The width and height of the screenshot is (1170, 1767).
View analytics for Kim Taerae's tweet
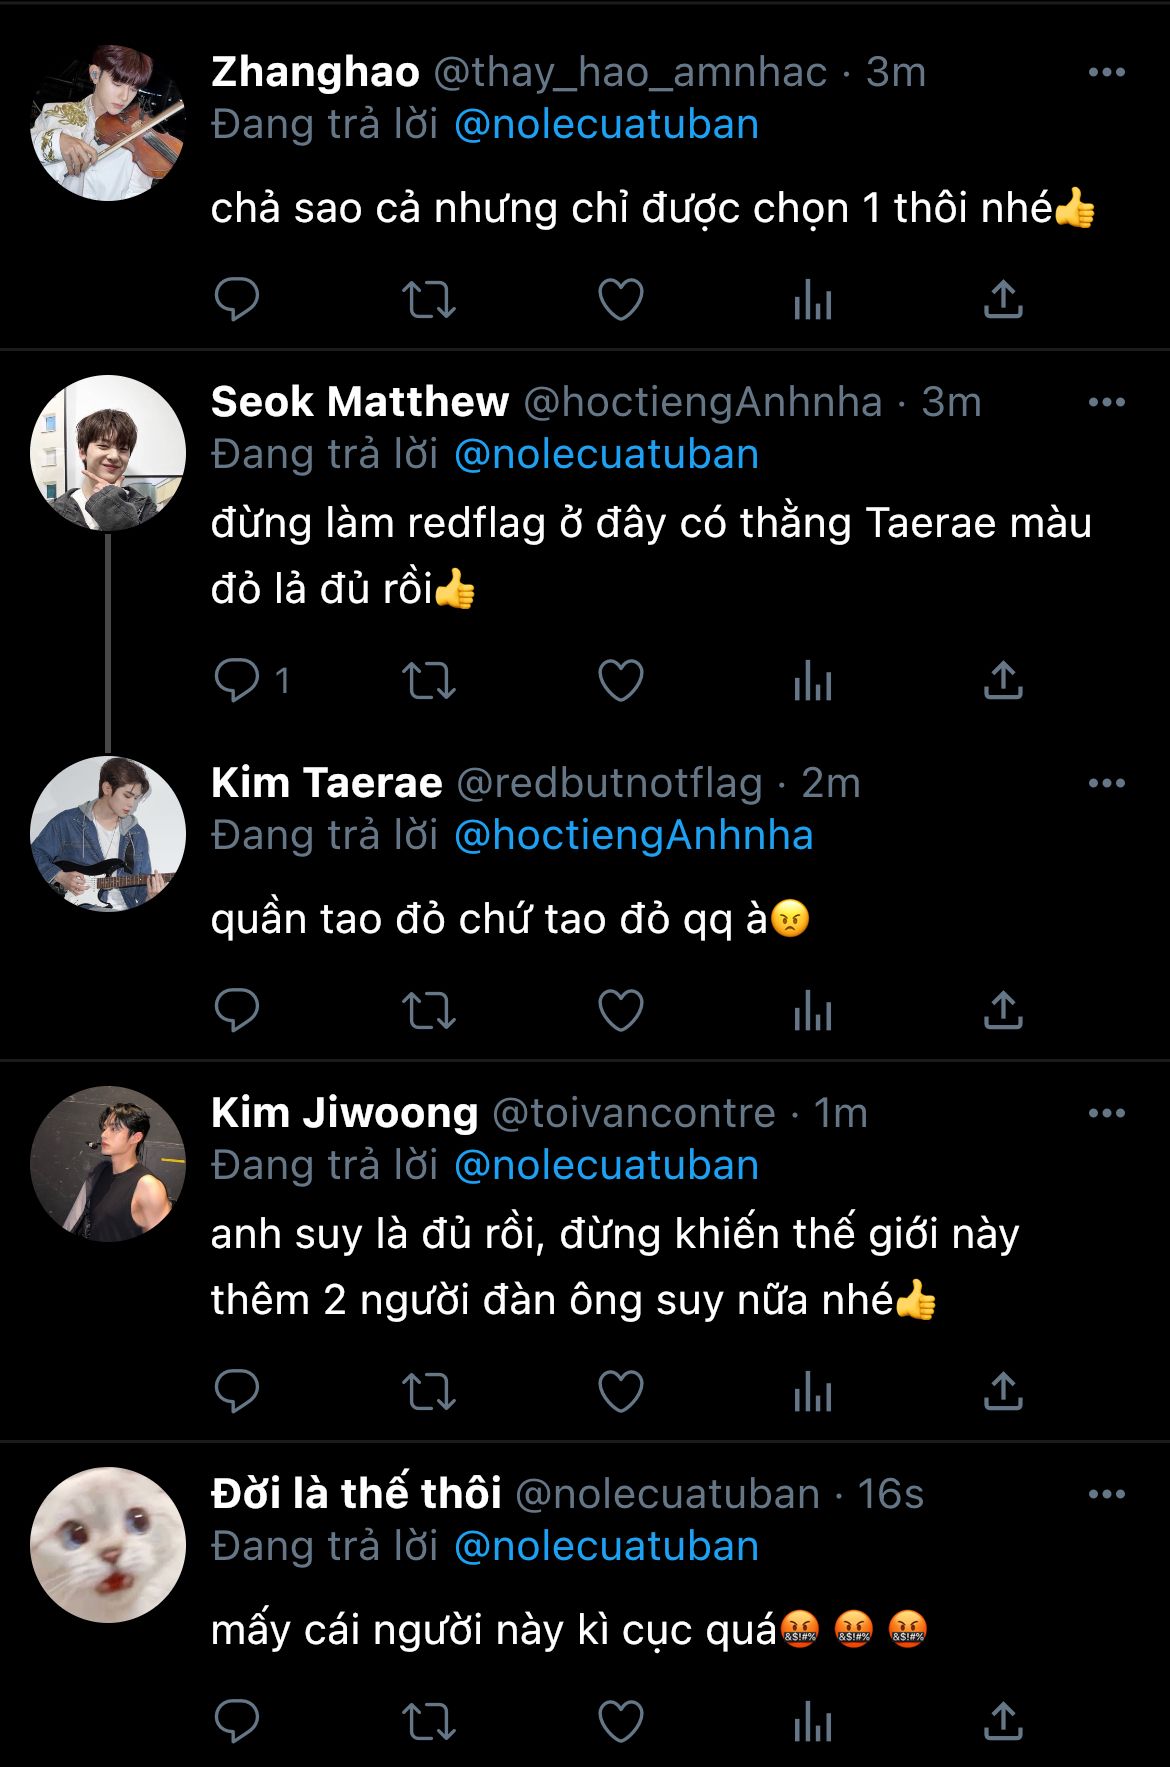pos(812,1011)
